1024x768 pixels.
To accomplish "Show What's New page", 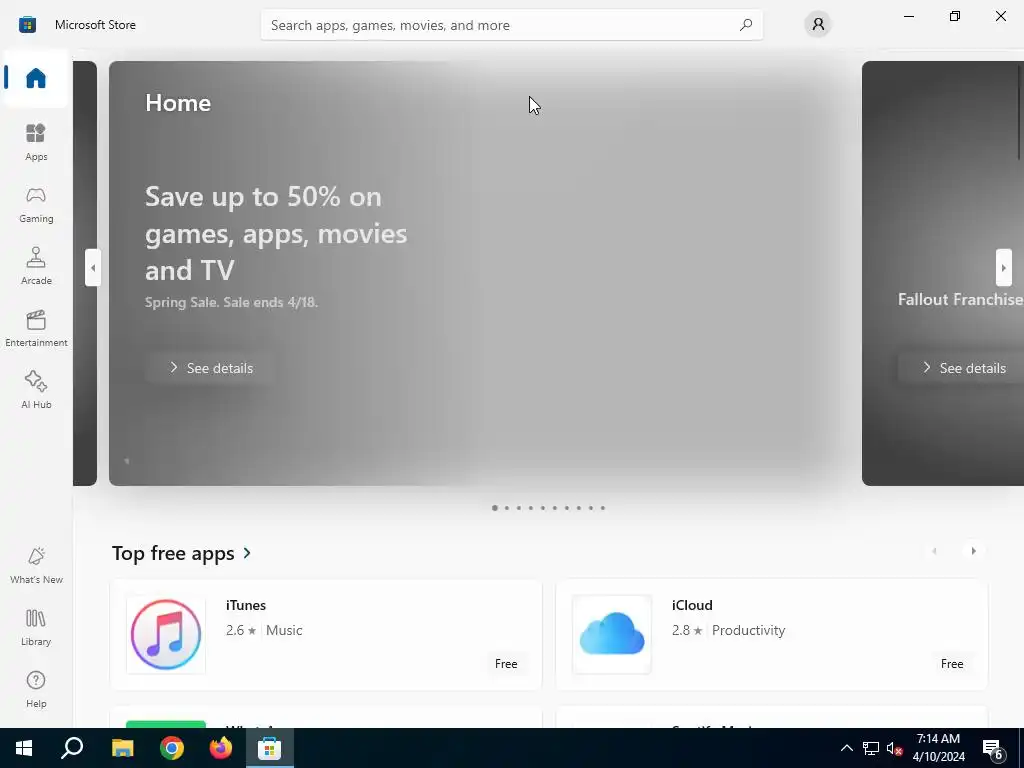I will (x=36, y=566).
